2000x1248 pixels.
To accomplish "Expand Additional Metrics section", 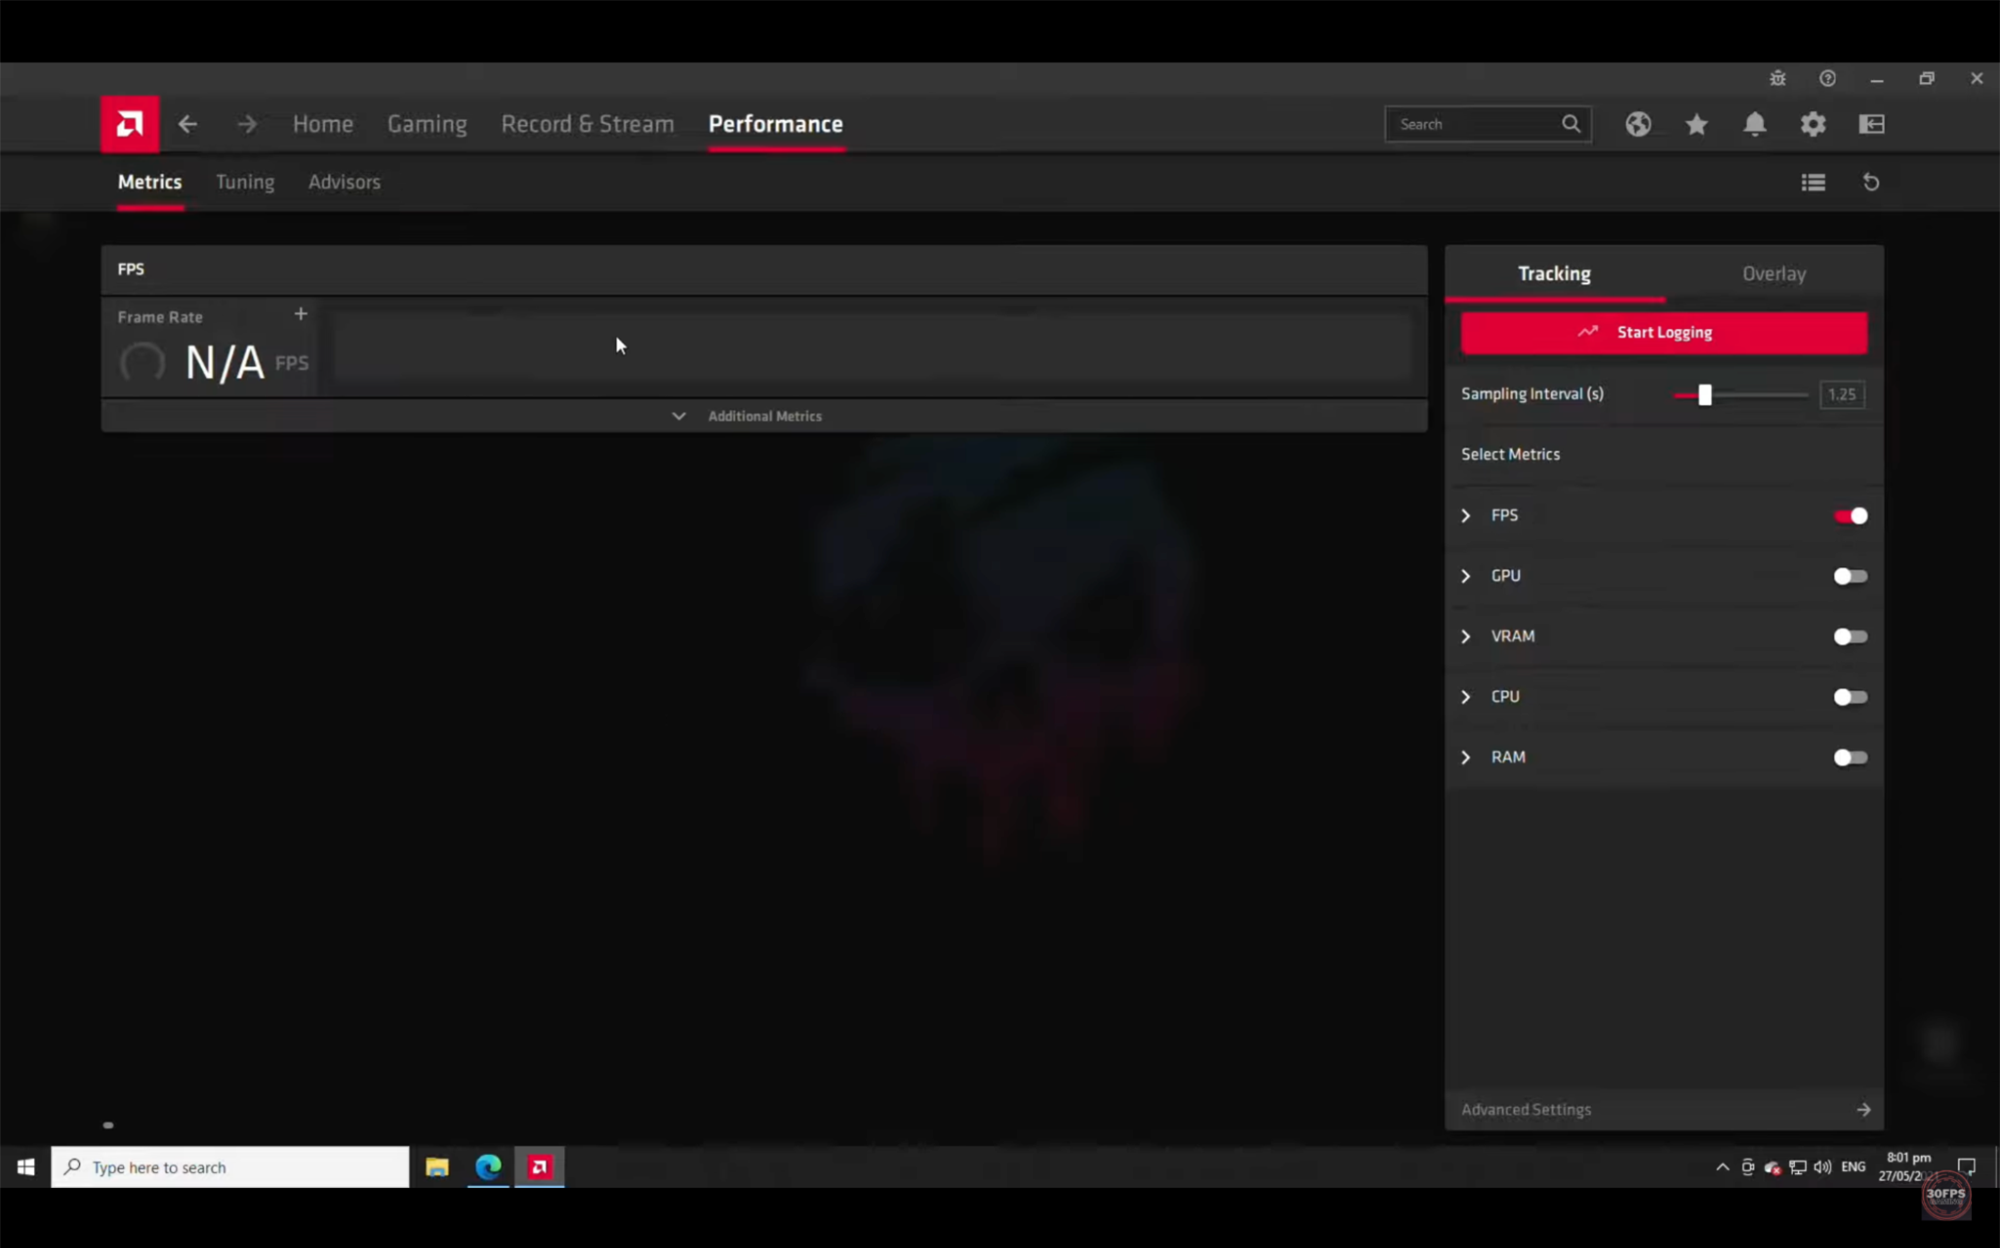I will coord(764,416).
